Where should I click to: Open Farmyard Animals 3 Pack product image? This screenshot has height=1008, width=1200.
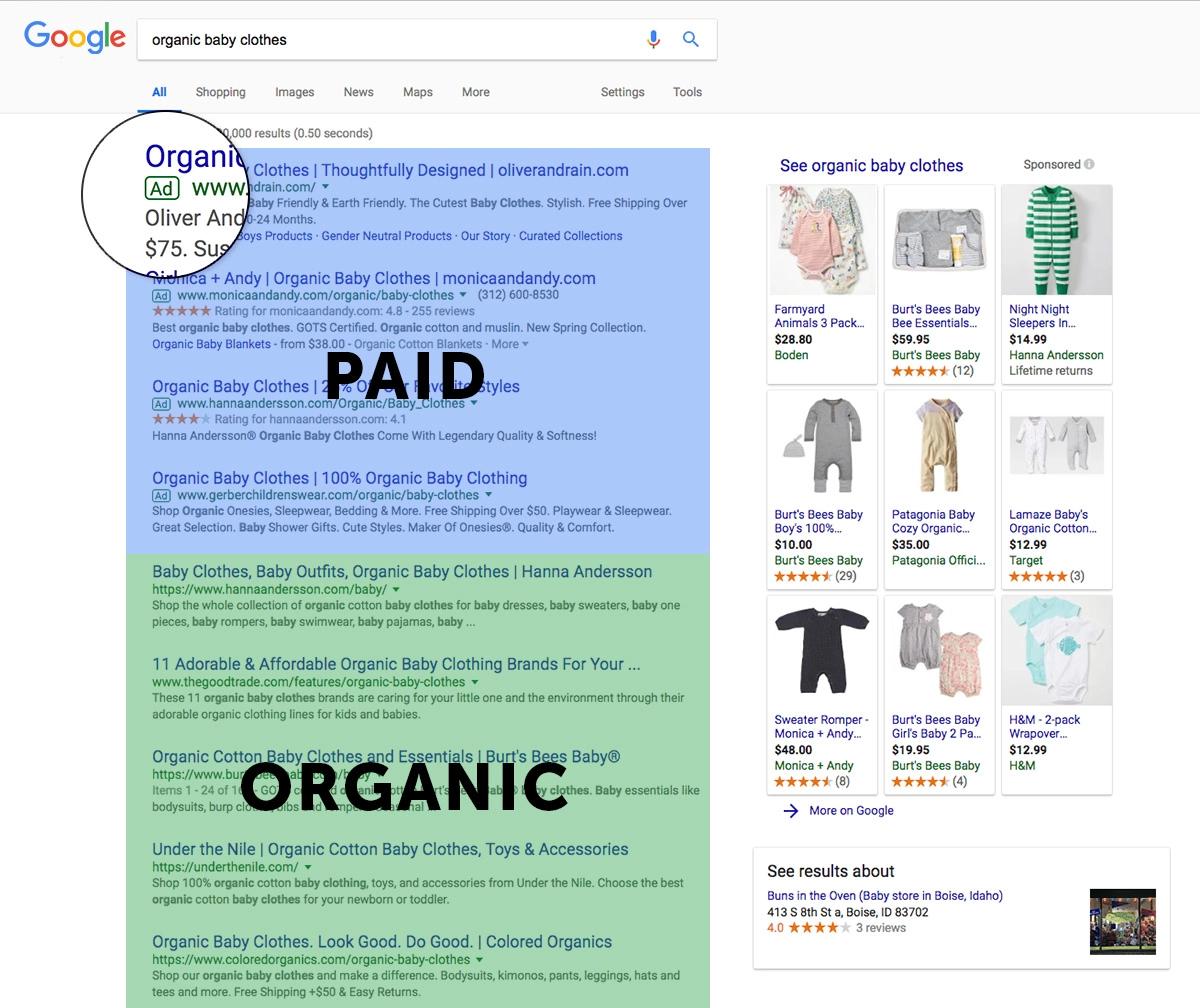(x=822, y=240)
